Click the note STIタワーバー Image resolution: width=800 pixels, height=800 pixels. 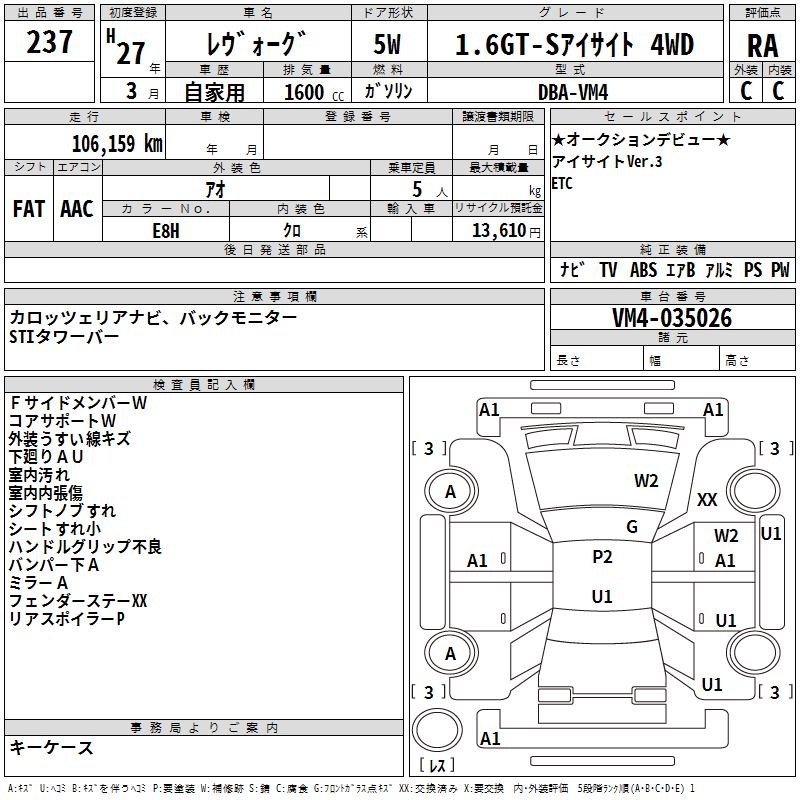pos(64,337)
